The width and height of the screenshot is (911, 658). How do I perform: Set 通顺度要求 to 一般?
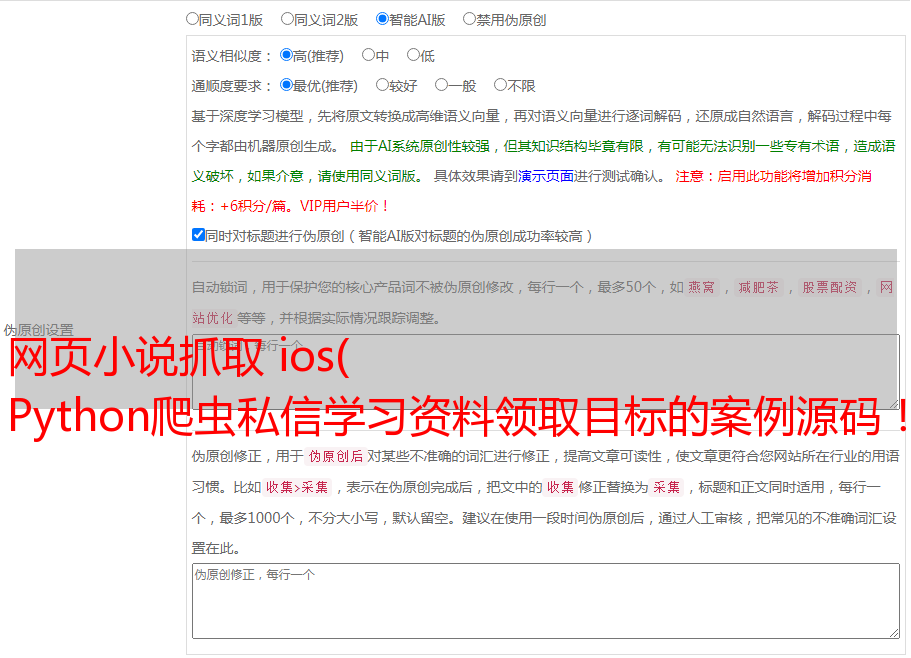[442, 85]
